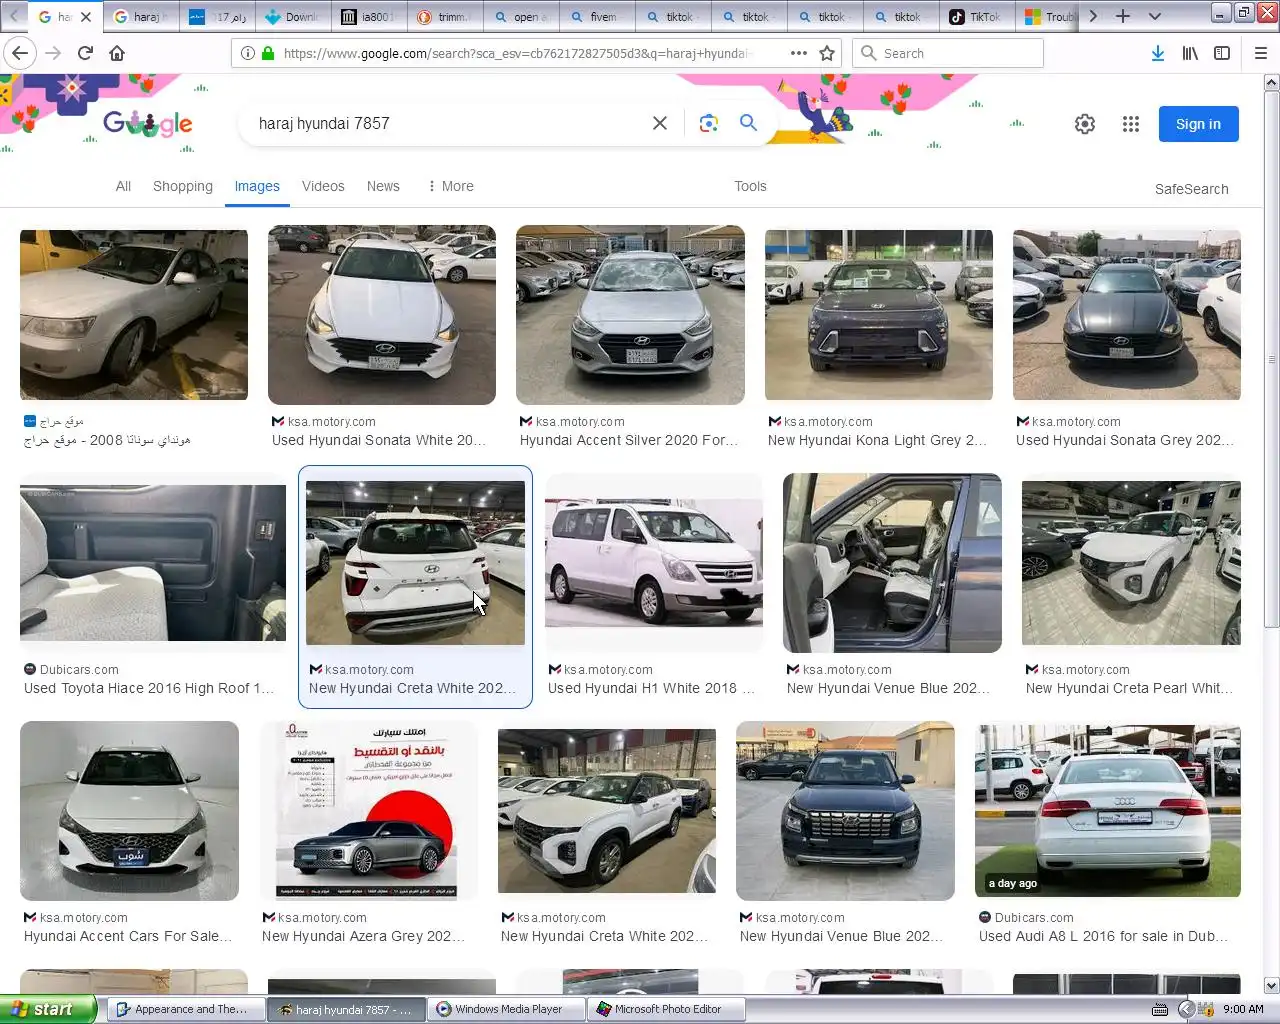
Task: Open Hyundai Accent Silver 2020 result link
Action: 629,440
